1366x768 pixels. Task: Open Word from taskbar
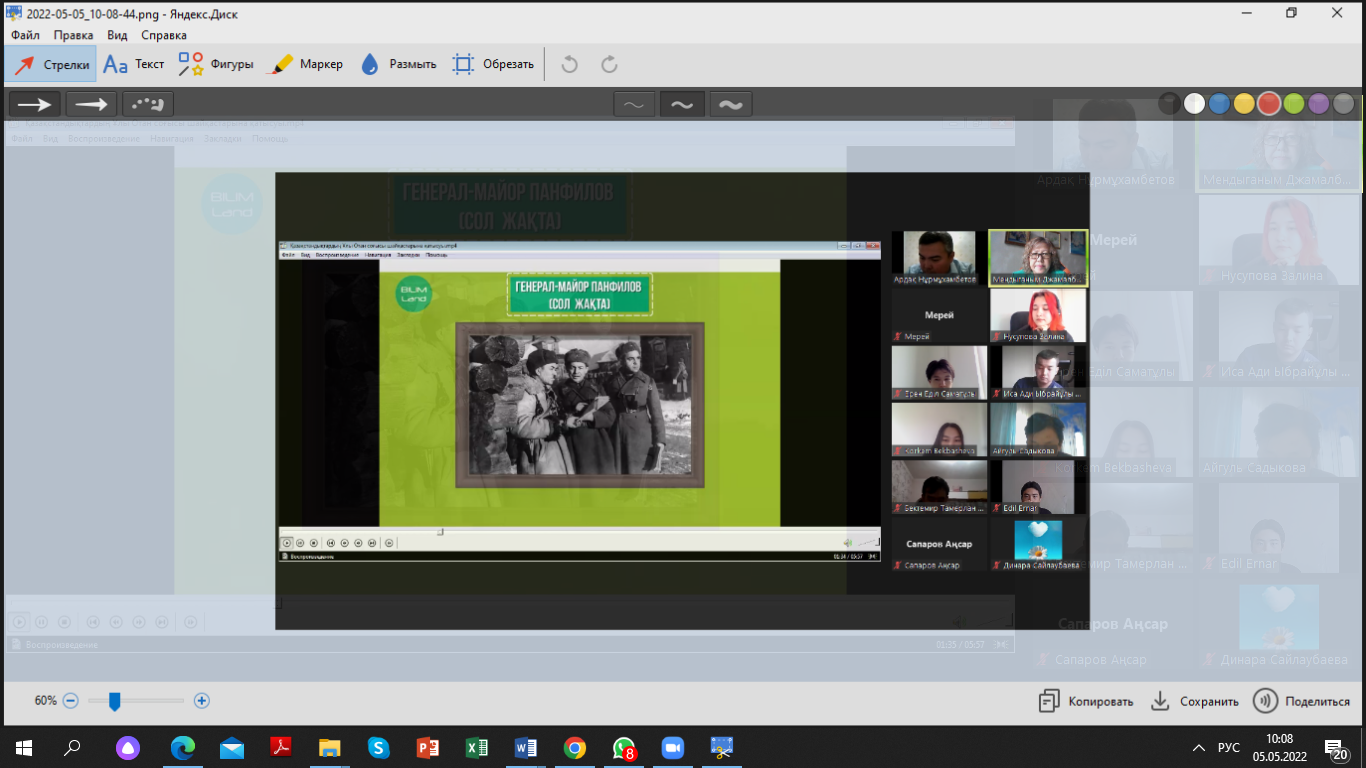click(526, 747)
